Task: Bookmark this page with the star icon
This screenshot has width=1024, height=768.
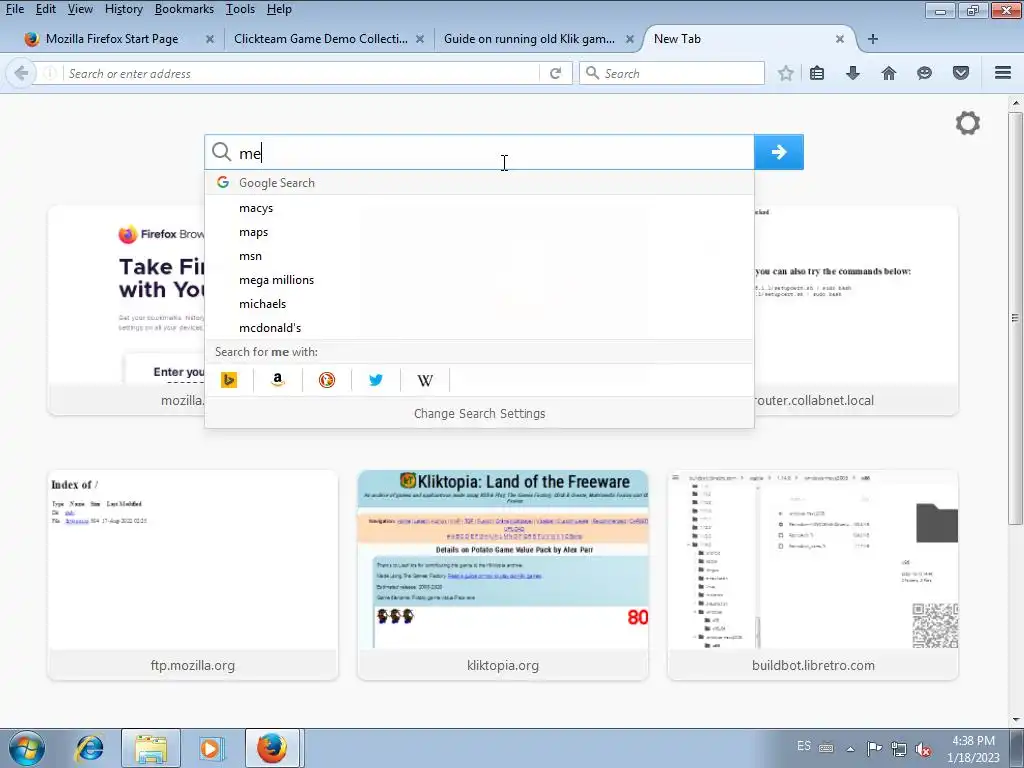Action: click(786, 73)
